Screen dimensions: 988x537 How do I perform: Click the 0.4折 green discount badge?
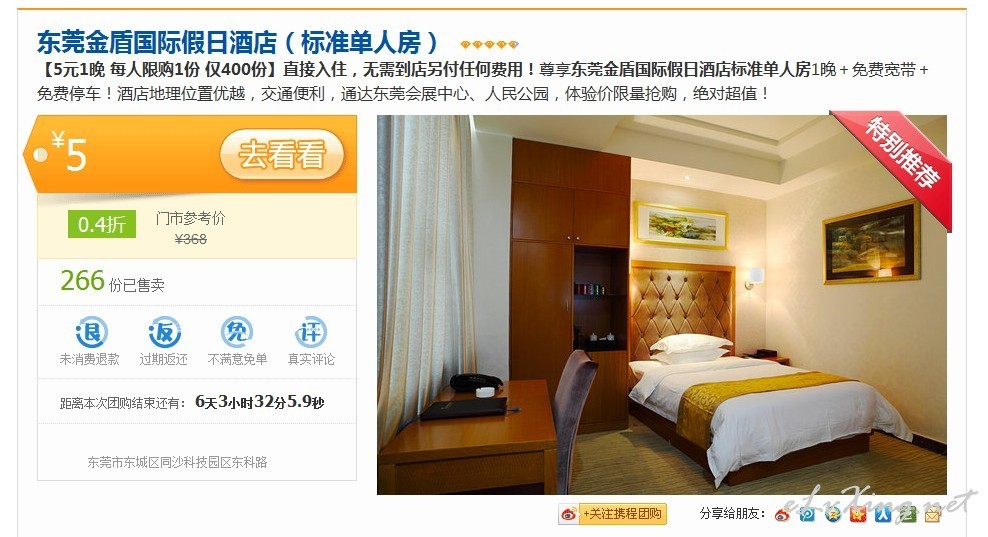[102, 224]
